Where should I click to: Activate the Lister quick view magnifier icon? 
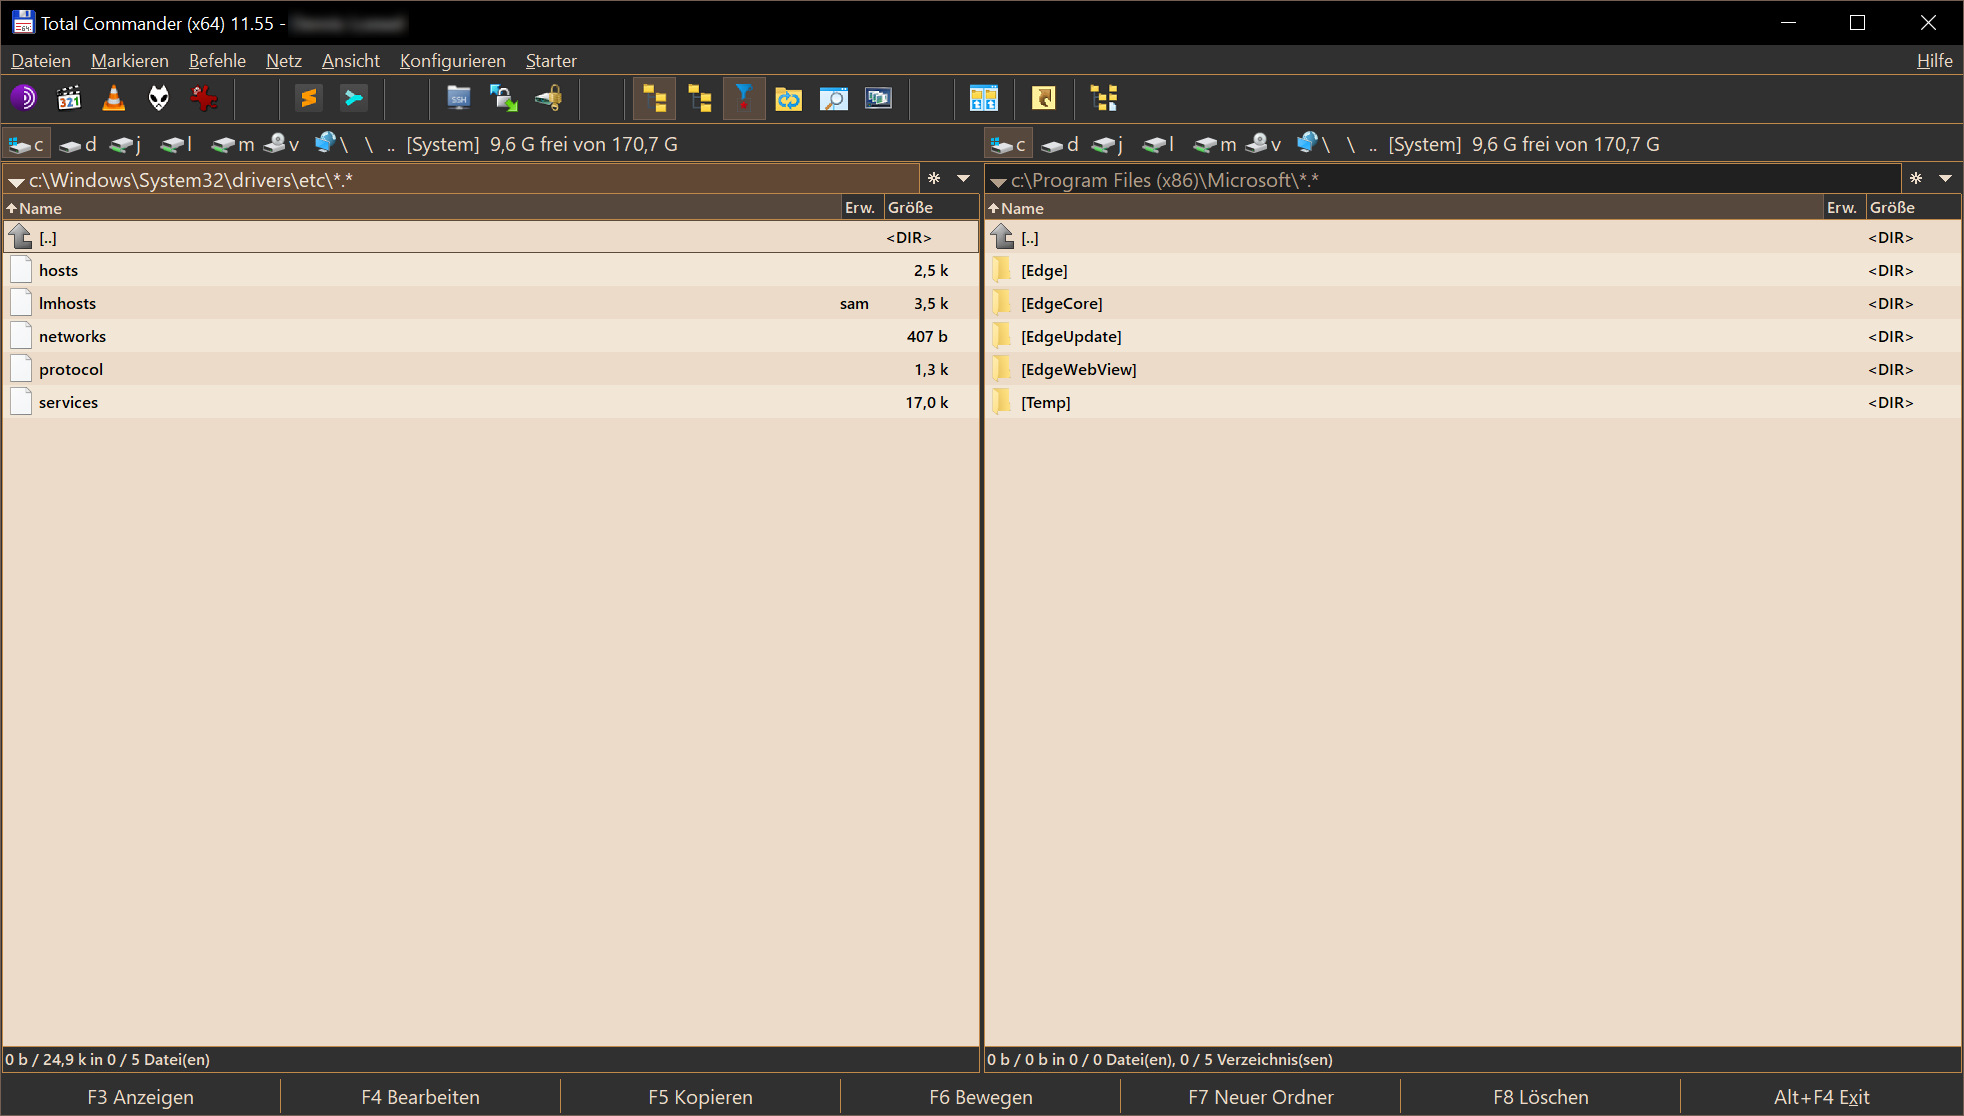coord(834,98)
